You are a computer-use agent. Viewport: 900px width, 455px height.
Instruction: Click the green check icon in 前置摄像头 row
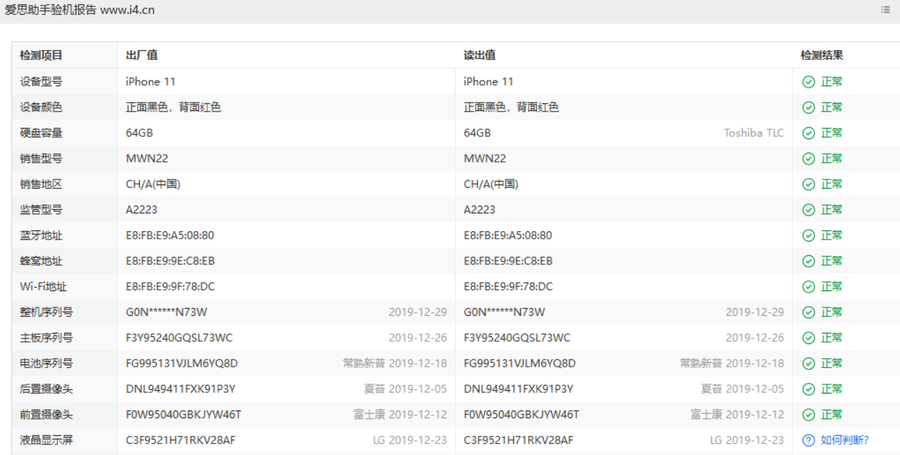point(808,414)
